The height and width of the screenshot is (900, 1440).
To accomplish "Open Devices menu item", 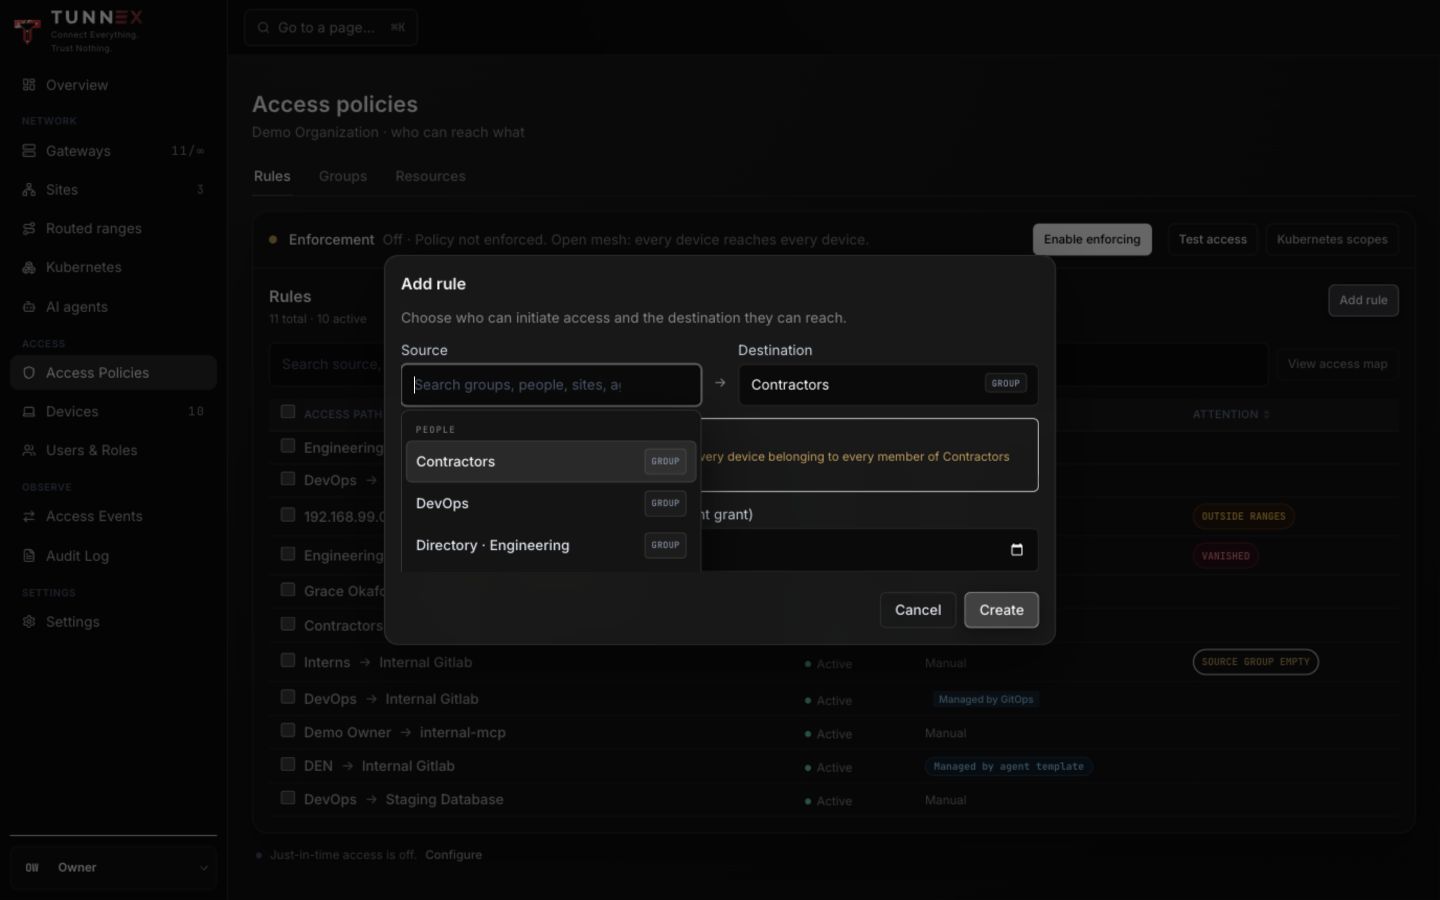I will click(x=113, y=412).
